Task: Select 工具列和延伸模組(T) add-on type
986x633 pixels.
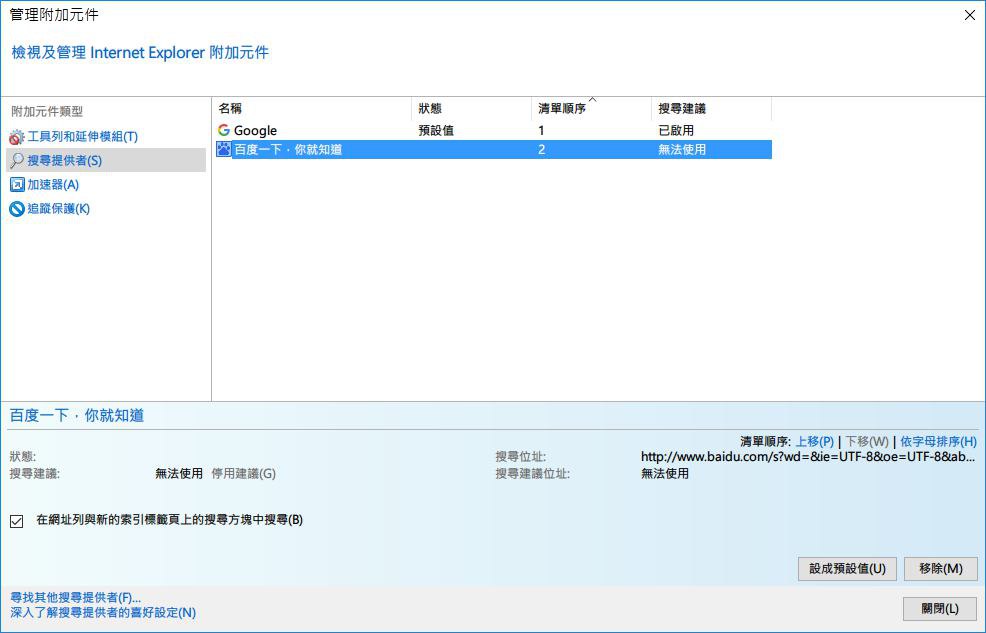Action: tap(82, 136)
